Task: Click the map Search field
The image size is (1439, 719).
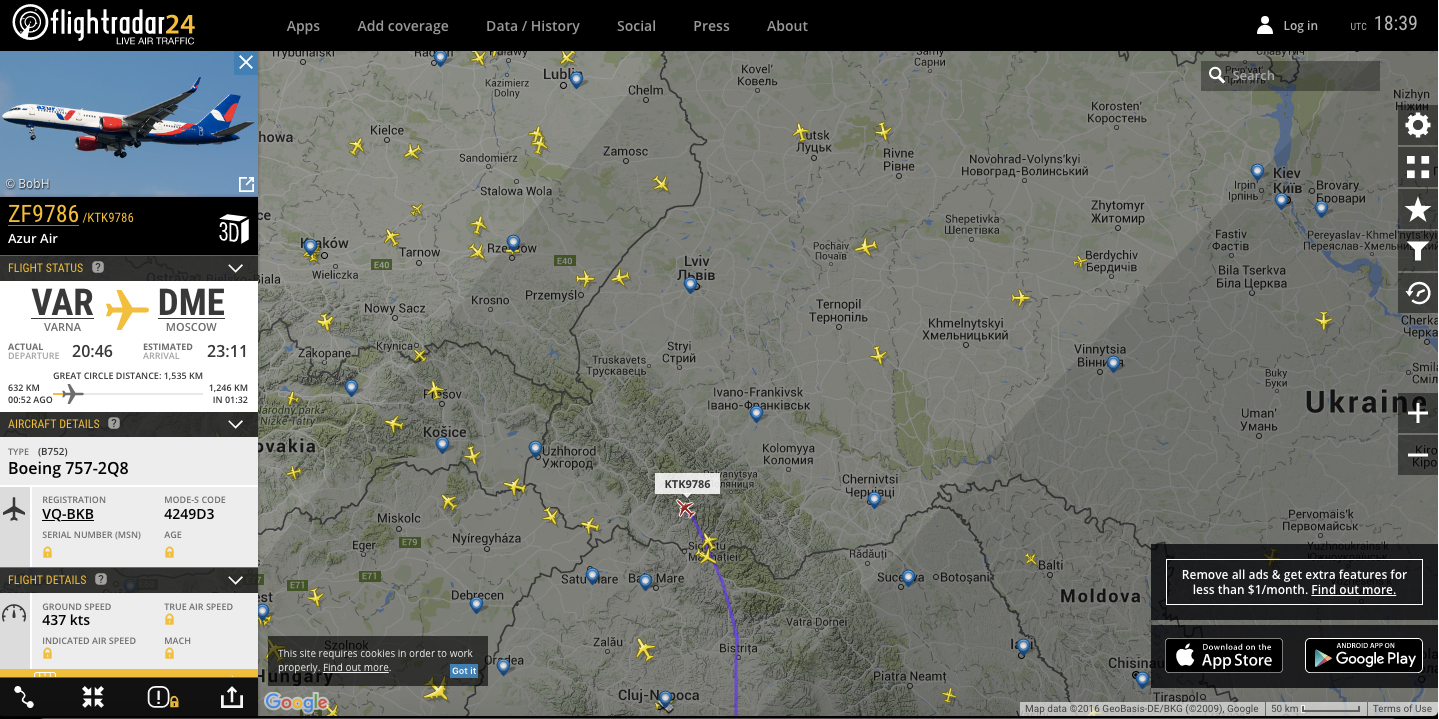Action: [x=1300, y=76]
